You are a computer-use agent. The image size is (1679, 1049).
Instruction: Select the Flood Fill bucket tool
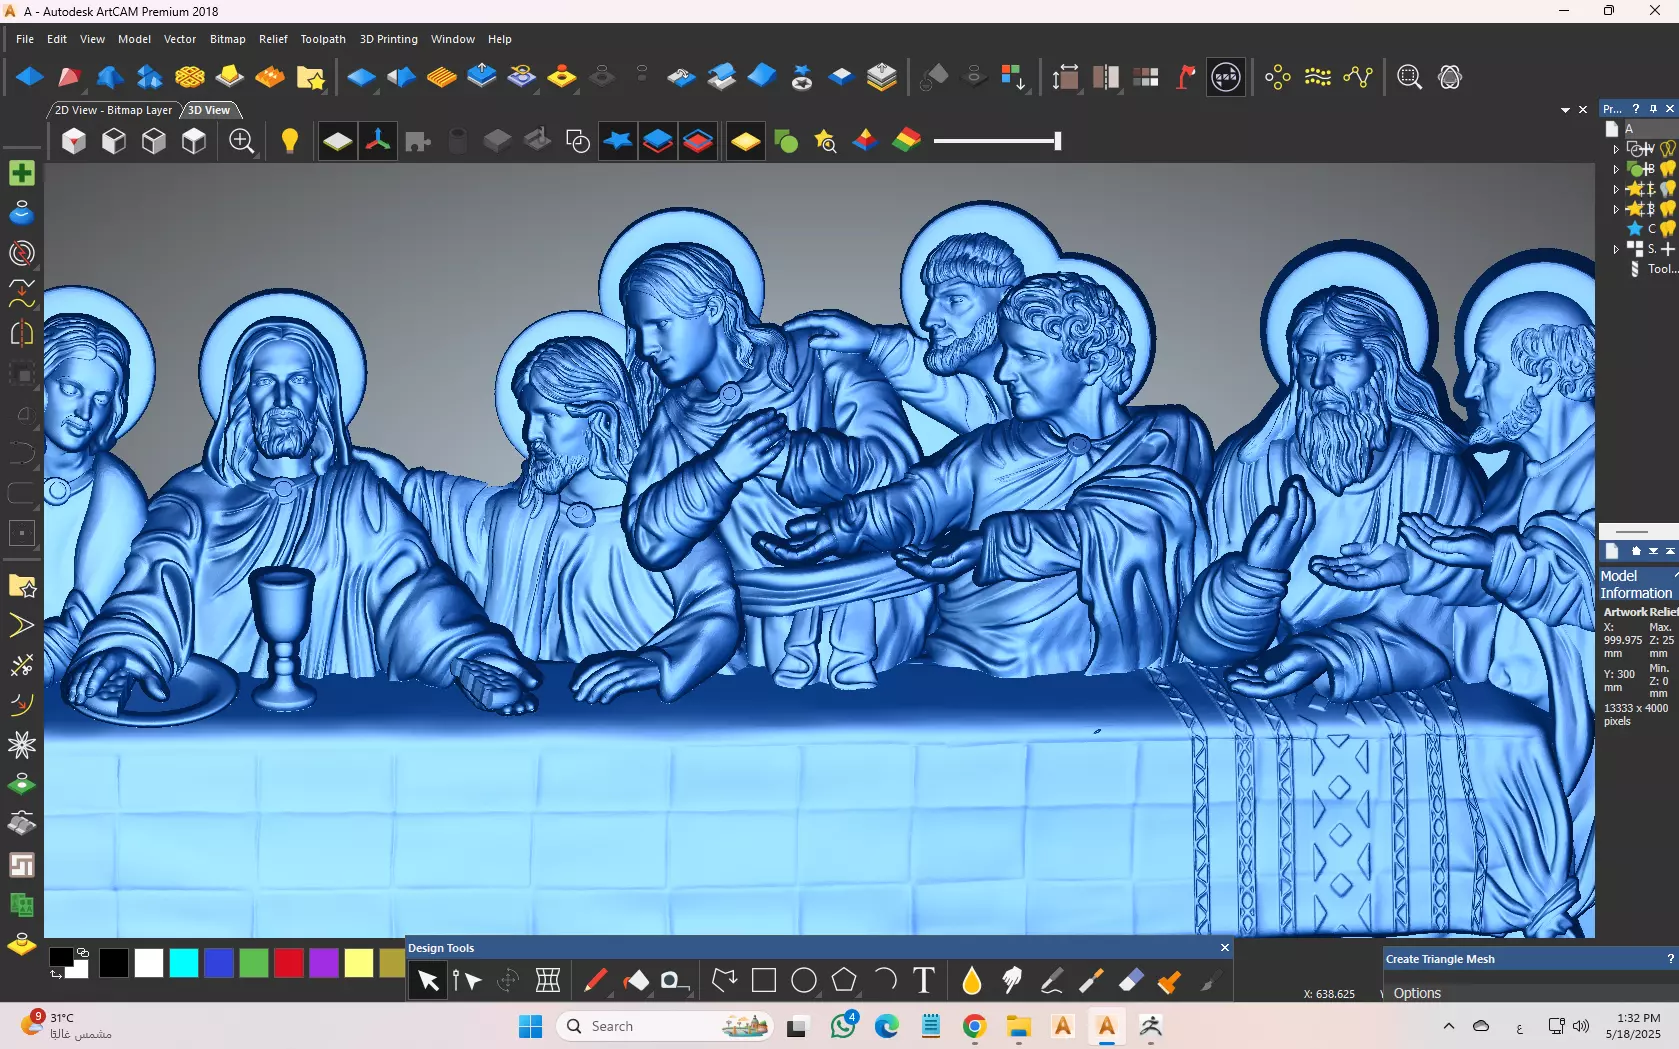tap(635, 981)
